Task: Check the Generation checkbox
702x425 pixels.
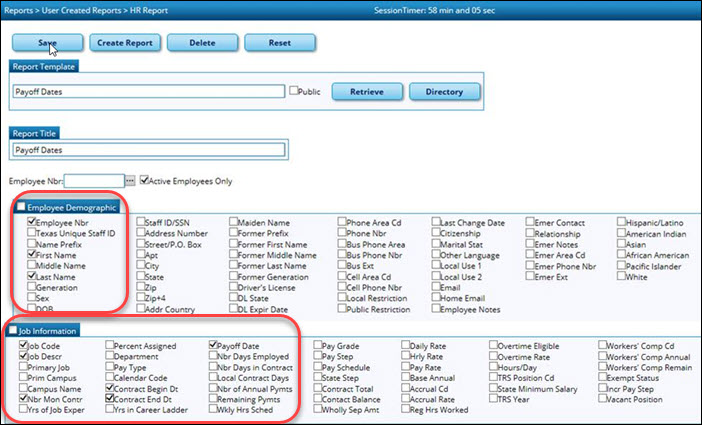Action: 31,286
